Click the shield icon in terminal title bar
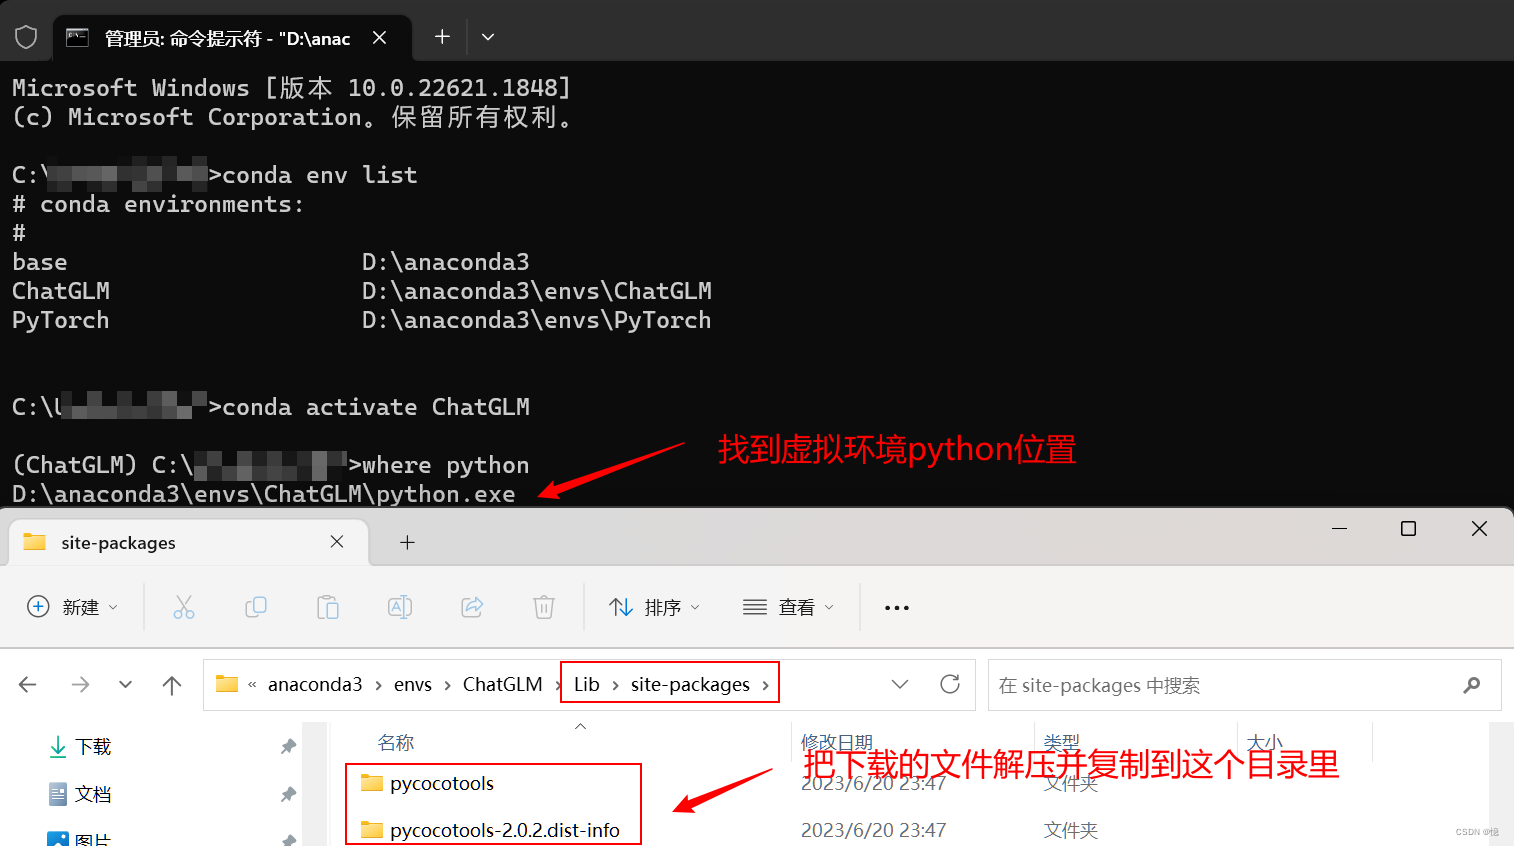 pyautogui.click(x=26, y=37)
